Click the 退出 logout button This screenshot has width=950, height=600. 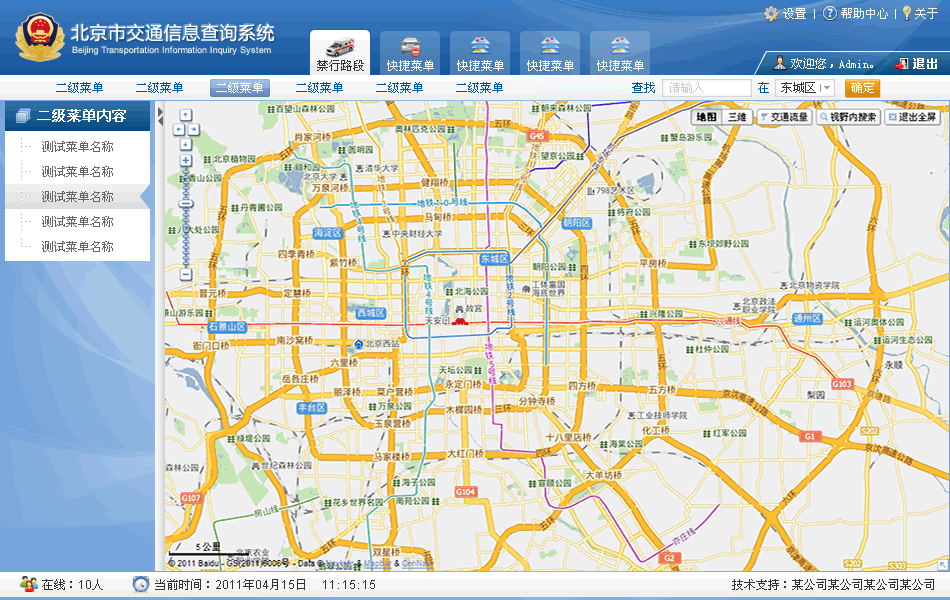[918, 64]
